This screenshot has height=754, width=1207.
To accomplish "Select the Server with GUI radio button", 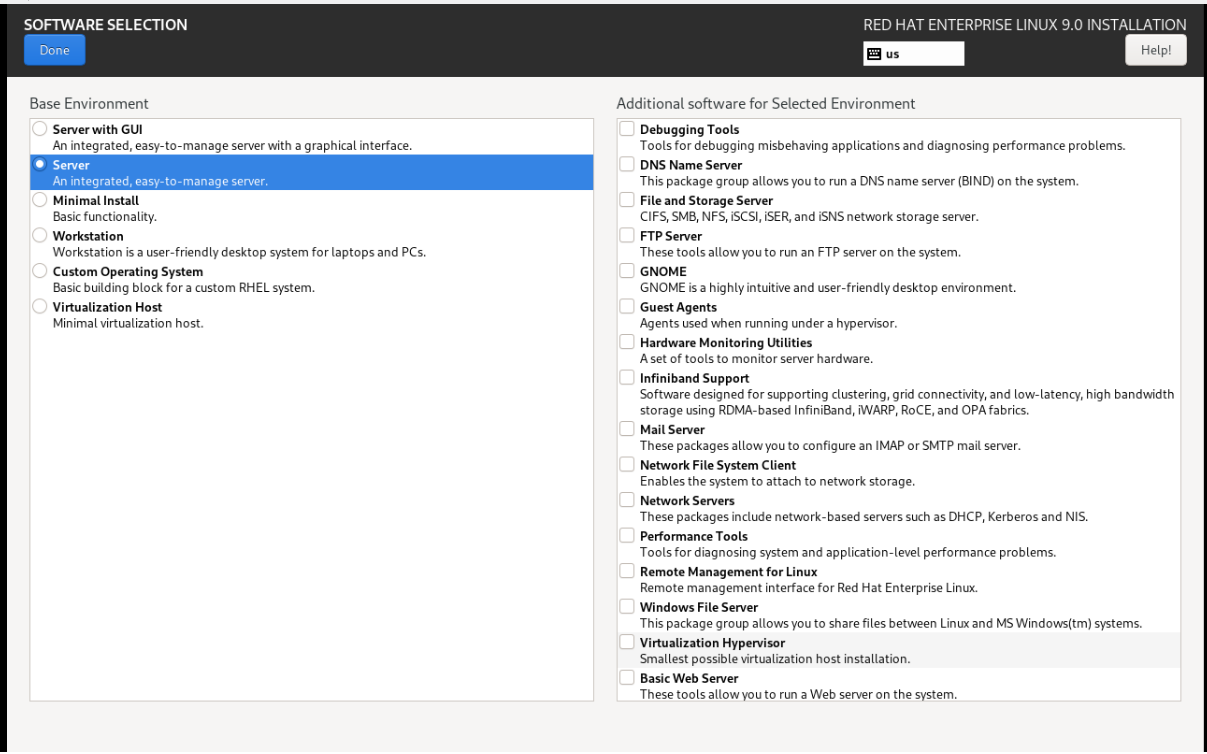I will click(x=39, y=129).
